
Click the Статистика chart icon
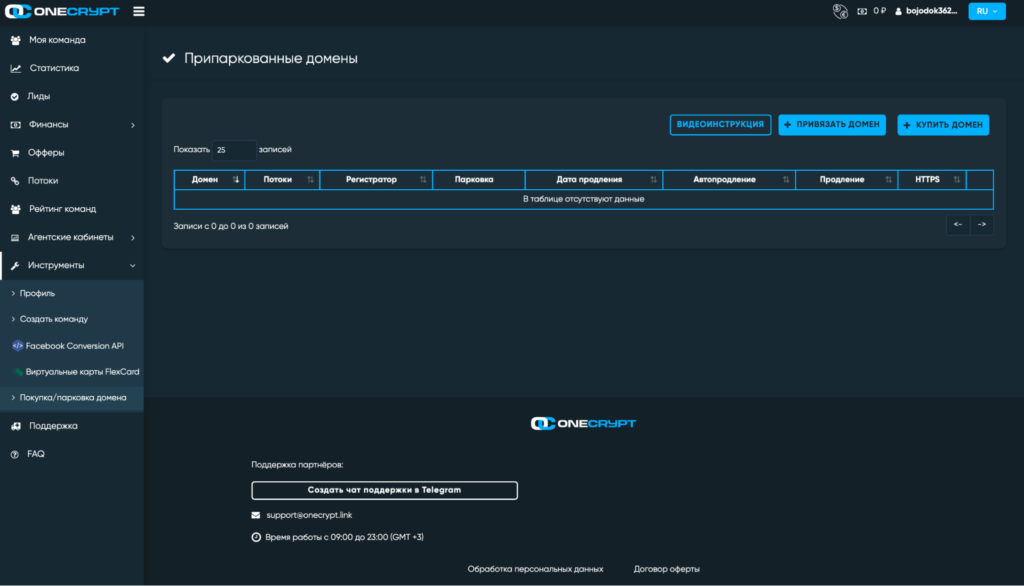click(16, 69)
